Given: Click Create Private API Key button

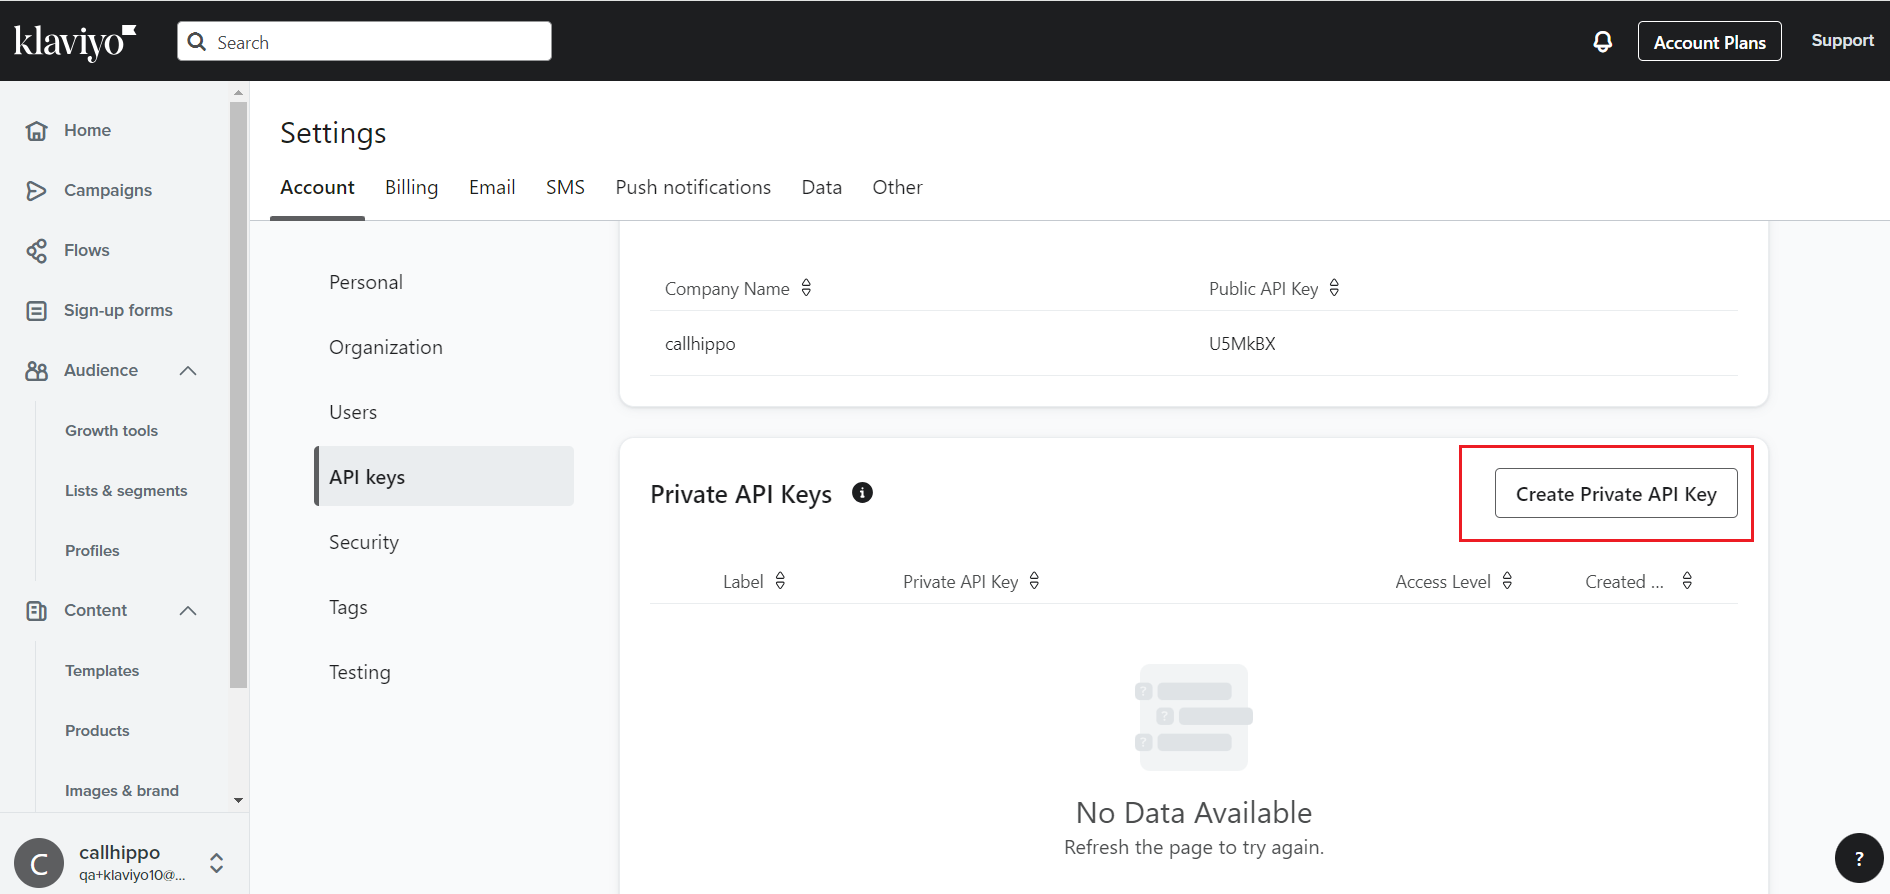Looking at the screenshot, I should coord(1616,494).
